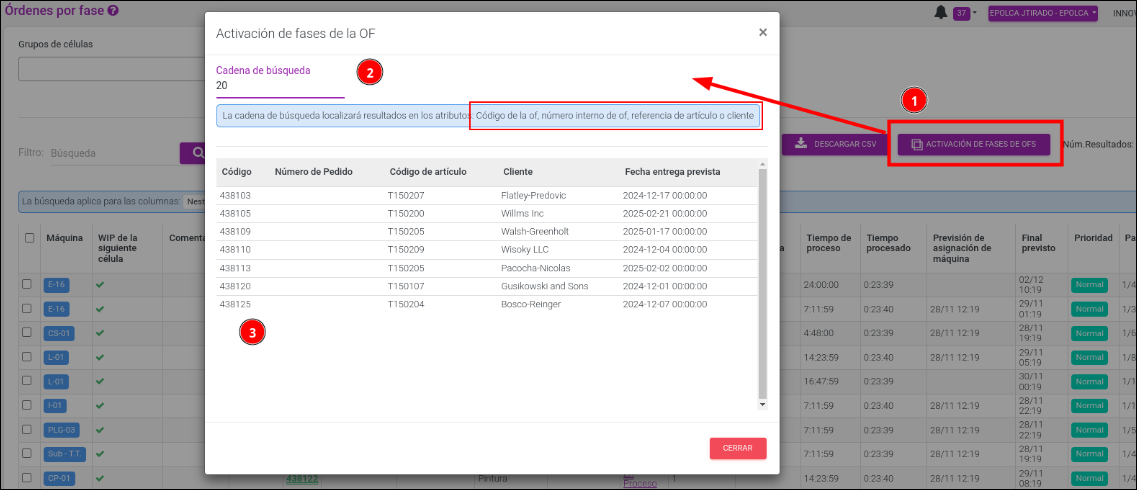
Task: Click WIP green check in the CP-01 row
Action: [101, 478]
